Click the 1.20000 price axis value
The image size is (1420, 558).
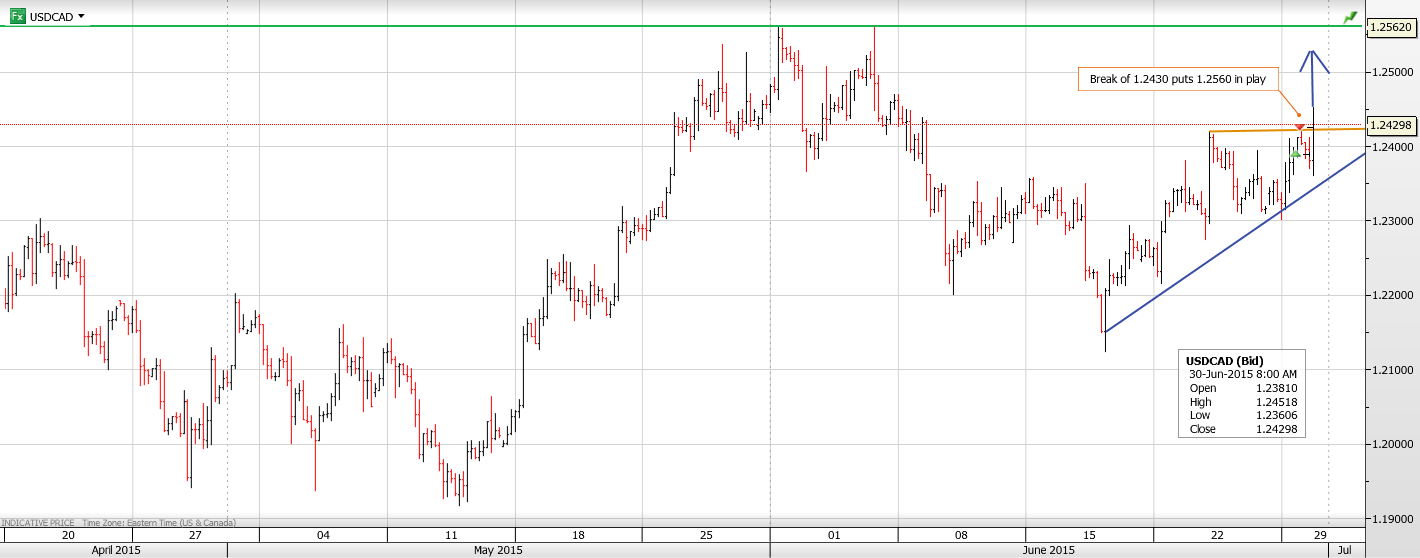1391,445
